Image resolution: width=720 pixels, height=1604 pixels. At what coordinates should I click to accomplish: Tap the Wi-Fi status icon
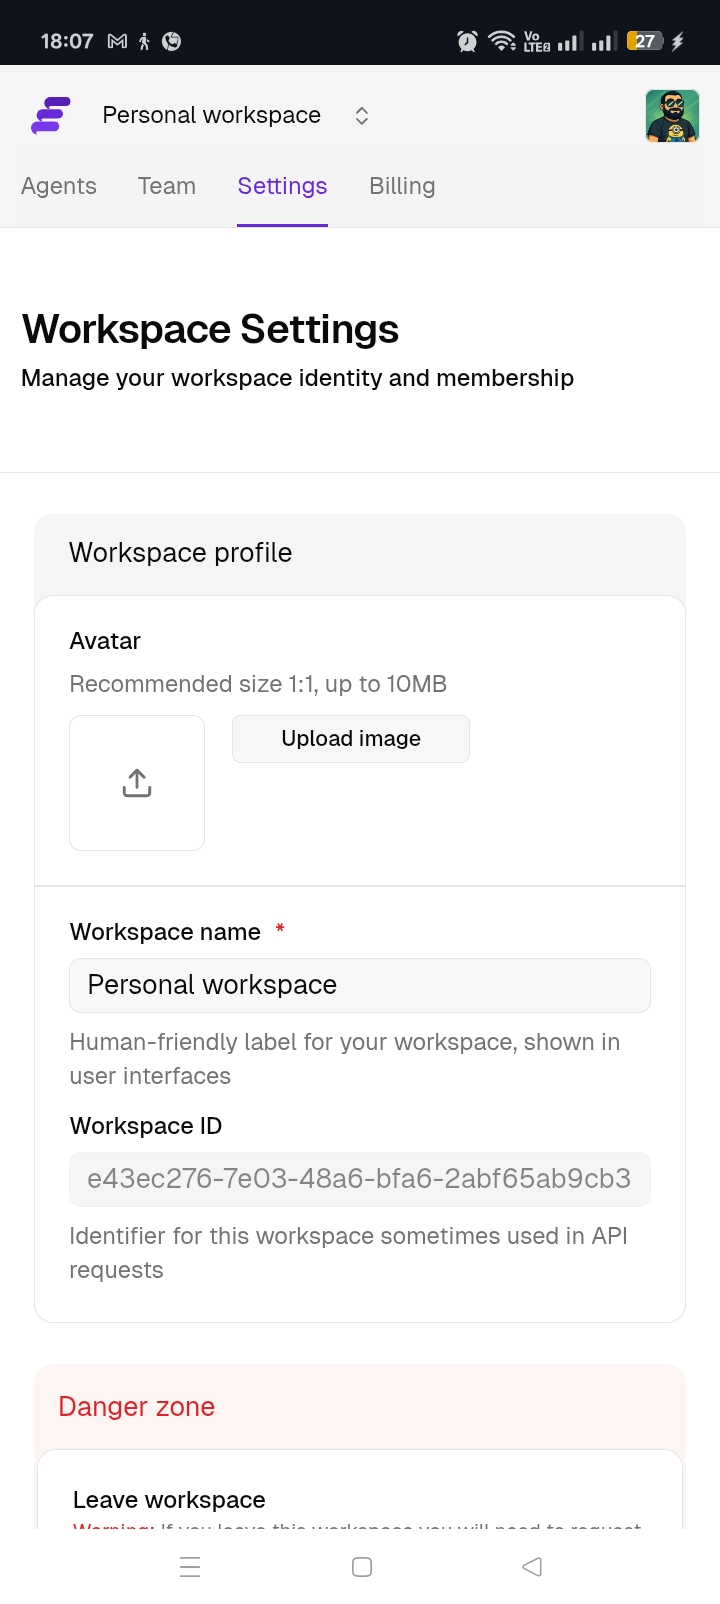click(500, 41)
